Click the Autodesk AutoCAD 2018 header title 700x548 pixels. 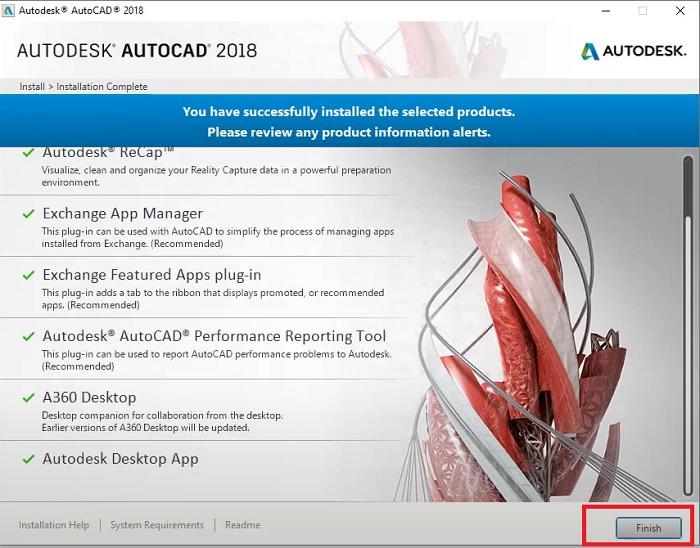[x=138, y=50]
